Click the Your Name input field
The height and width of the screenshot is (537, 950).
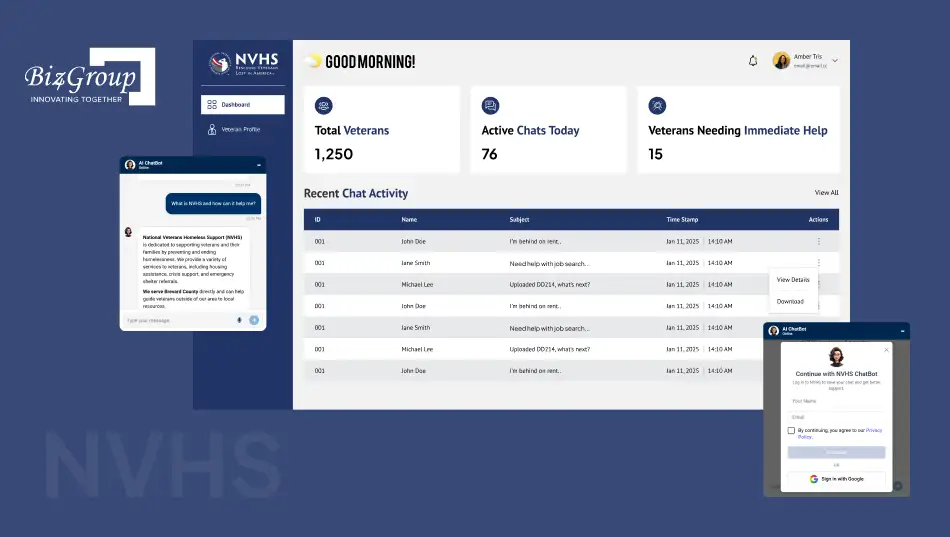(x=836, y=402)
